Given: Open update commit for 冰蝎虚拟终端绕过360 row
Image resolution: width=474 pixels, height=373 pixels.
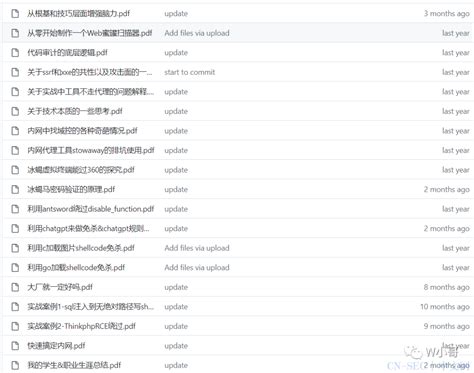Looking at the screenshot, I should (x=176, y=170).
